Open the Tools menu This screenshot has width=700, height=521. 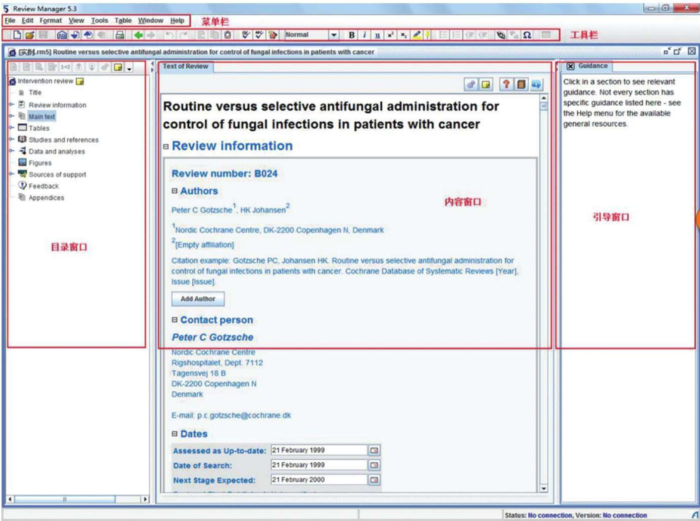click(x=100, y=21)
